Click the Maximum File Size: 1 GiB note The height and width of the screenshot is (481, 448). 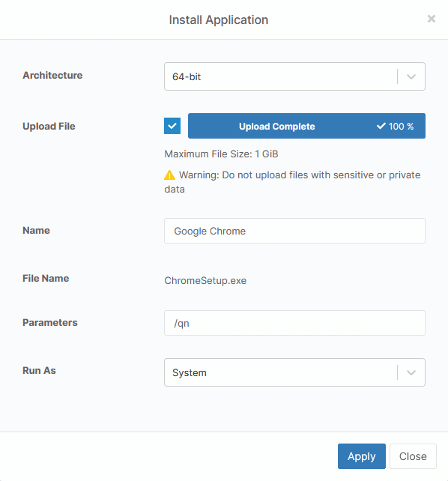[x=221, y=154]
